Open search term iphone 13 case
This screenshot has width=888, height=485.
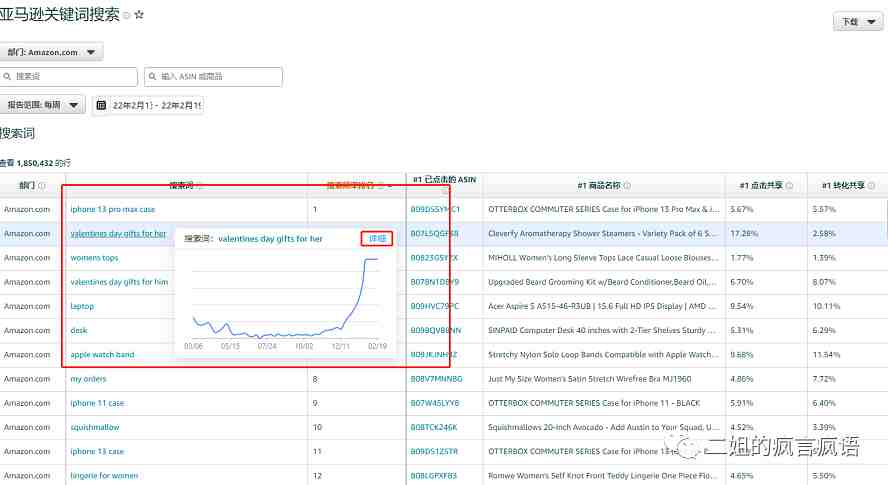97,452
